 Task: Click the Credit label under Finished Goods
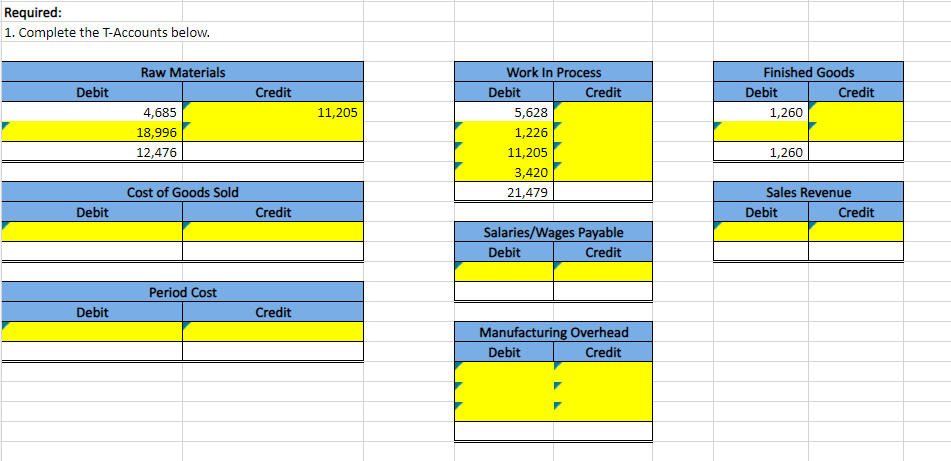(856, 92)
